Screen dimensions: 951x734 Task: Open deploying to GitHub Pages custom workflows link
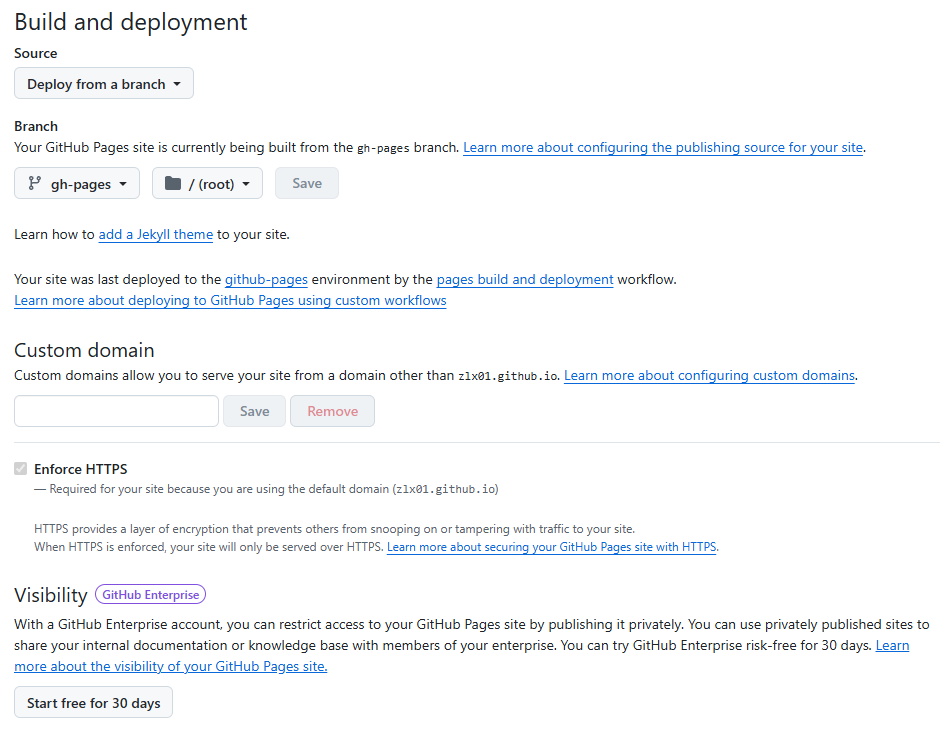click(x=230, y=300)
